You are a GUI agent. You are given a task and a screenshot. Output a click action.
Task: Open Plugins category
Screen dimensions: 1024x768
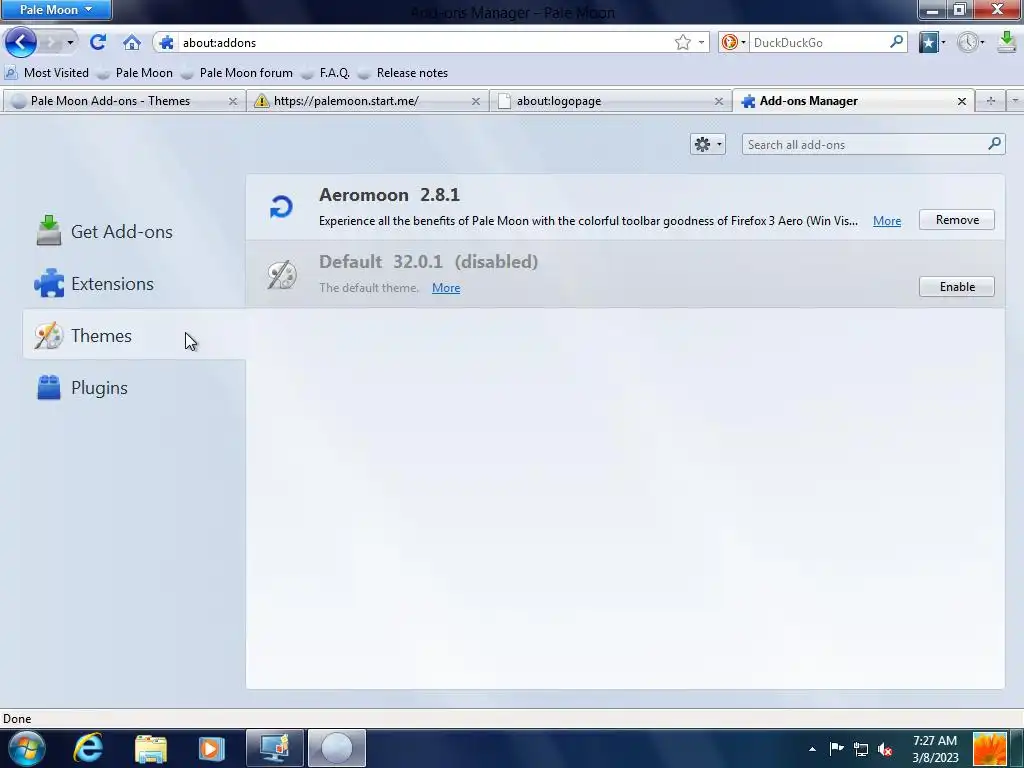[x=134, y=388]
